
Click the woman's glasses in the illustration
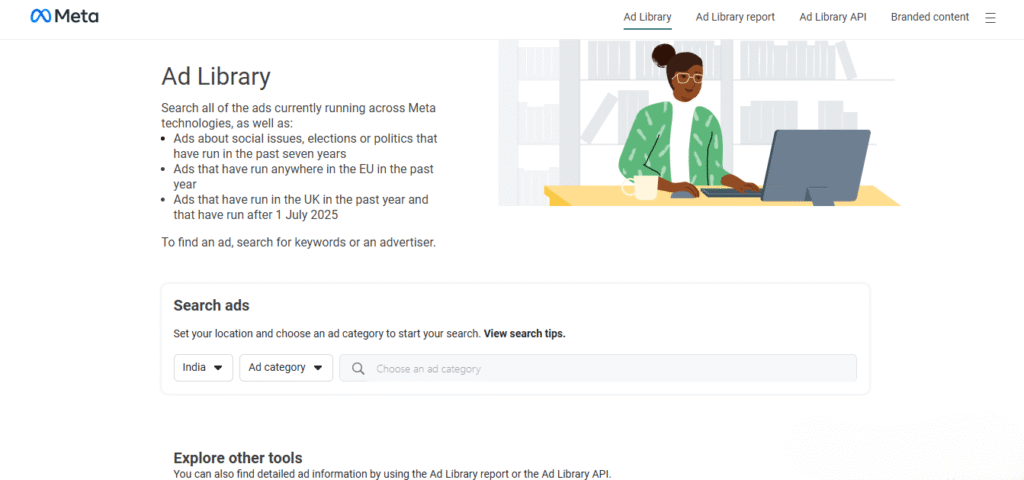click(687, 78)
